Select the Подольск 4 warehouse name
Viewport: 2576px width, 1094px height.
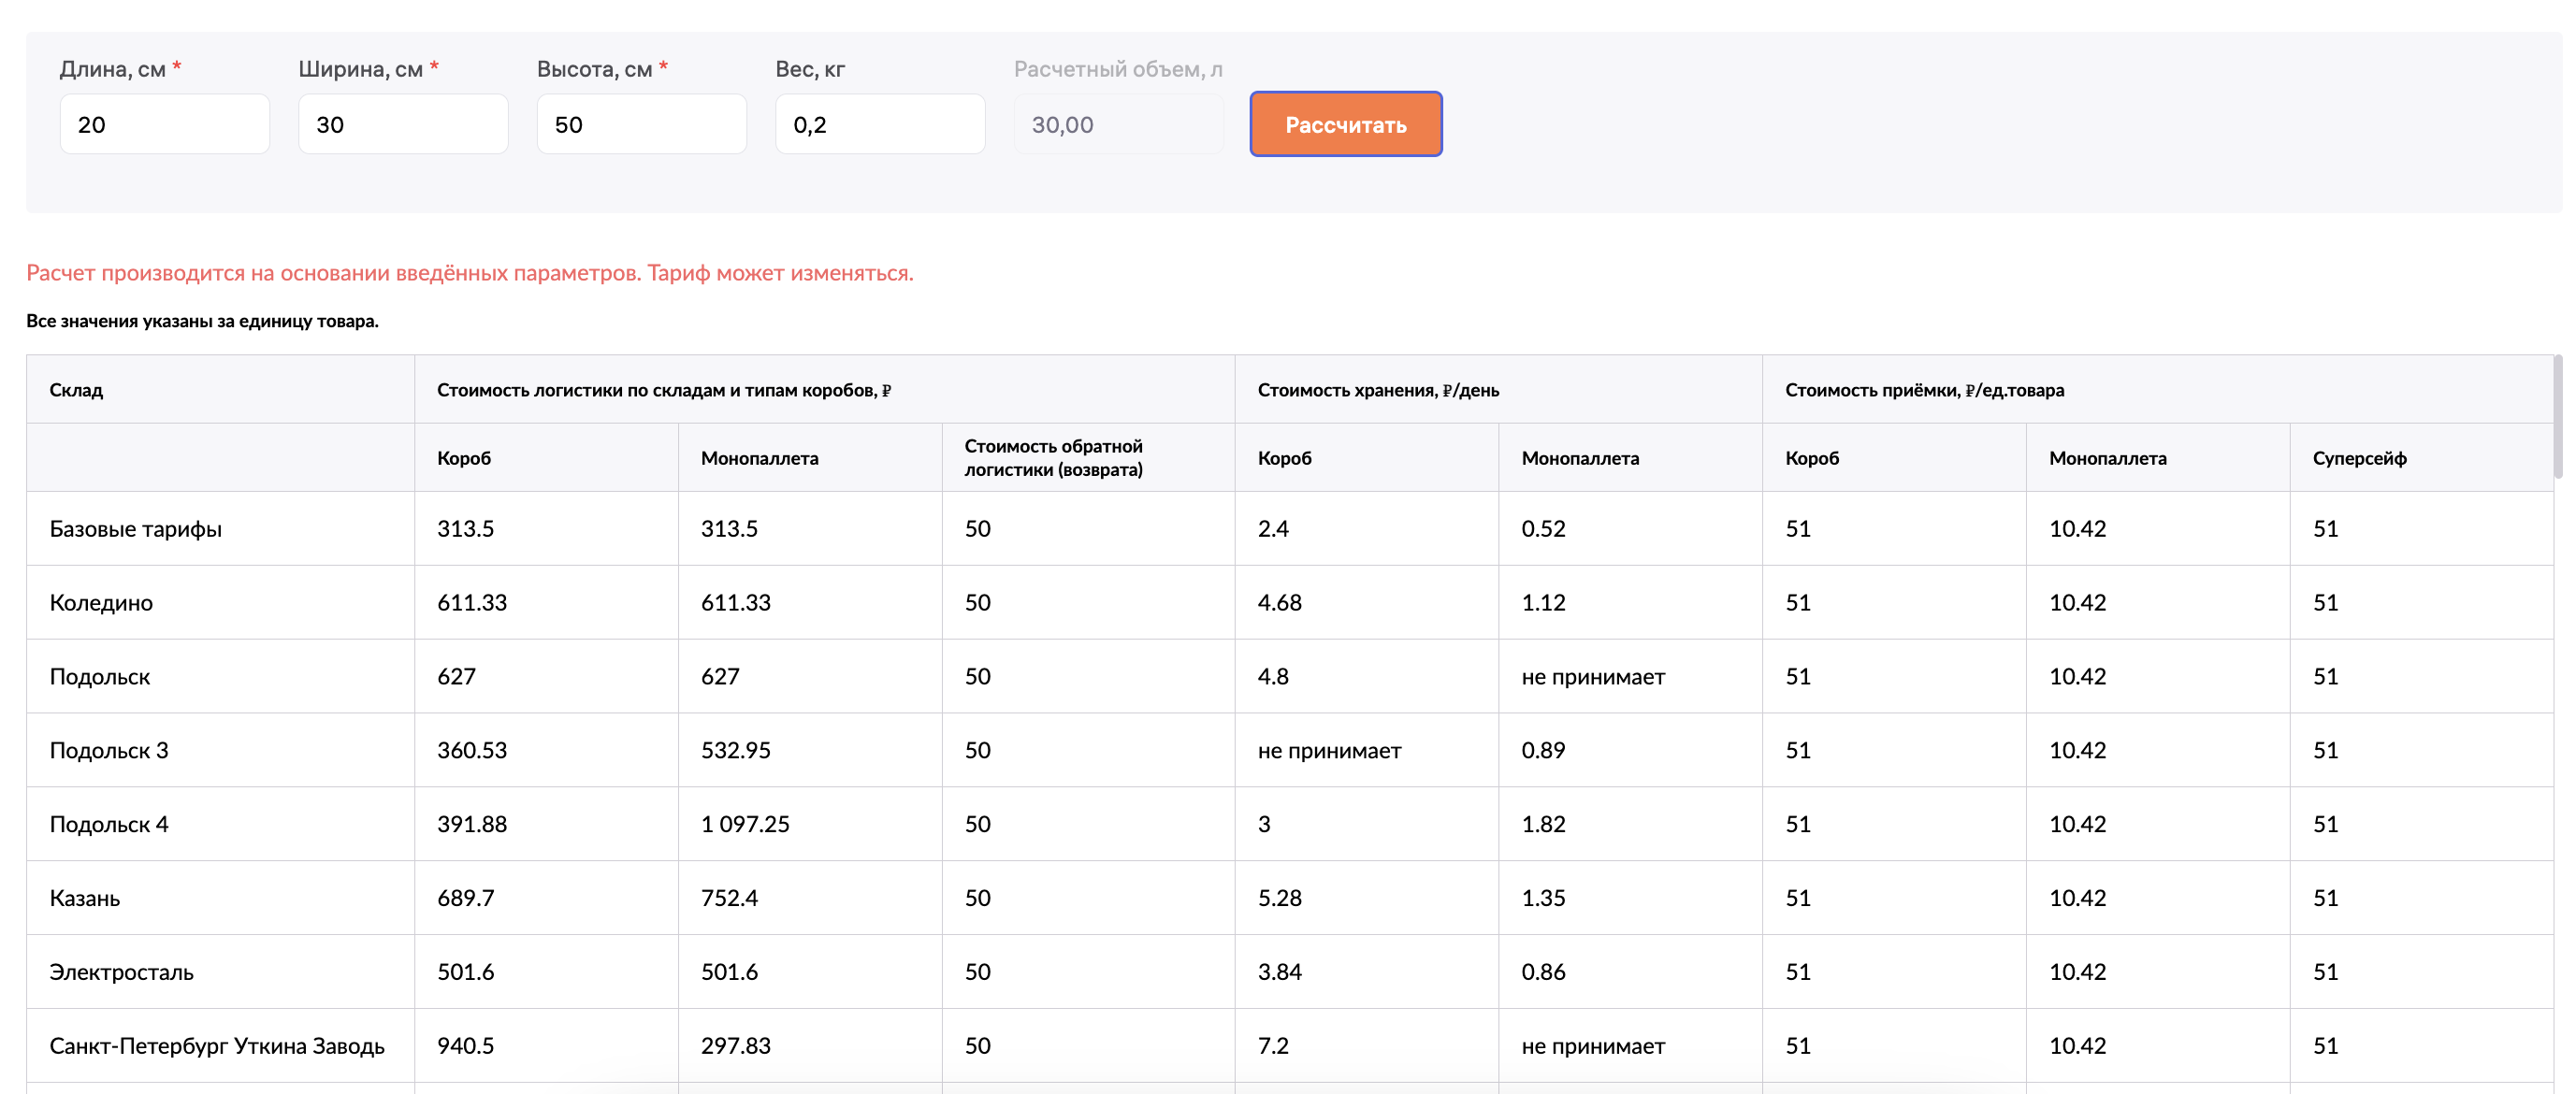point(109,824)
